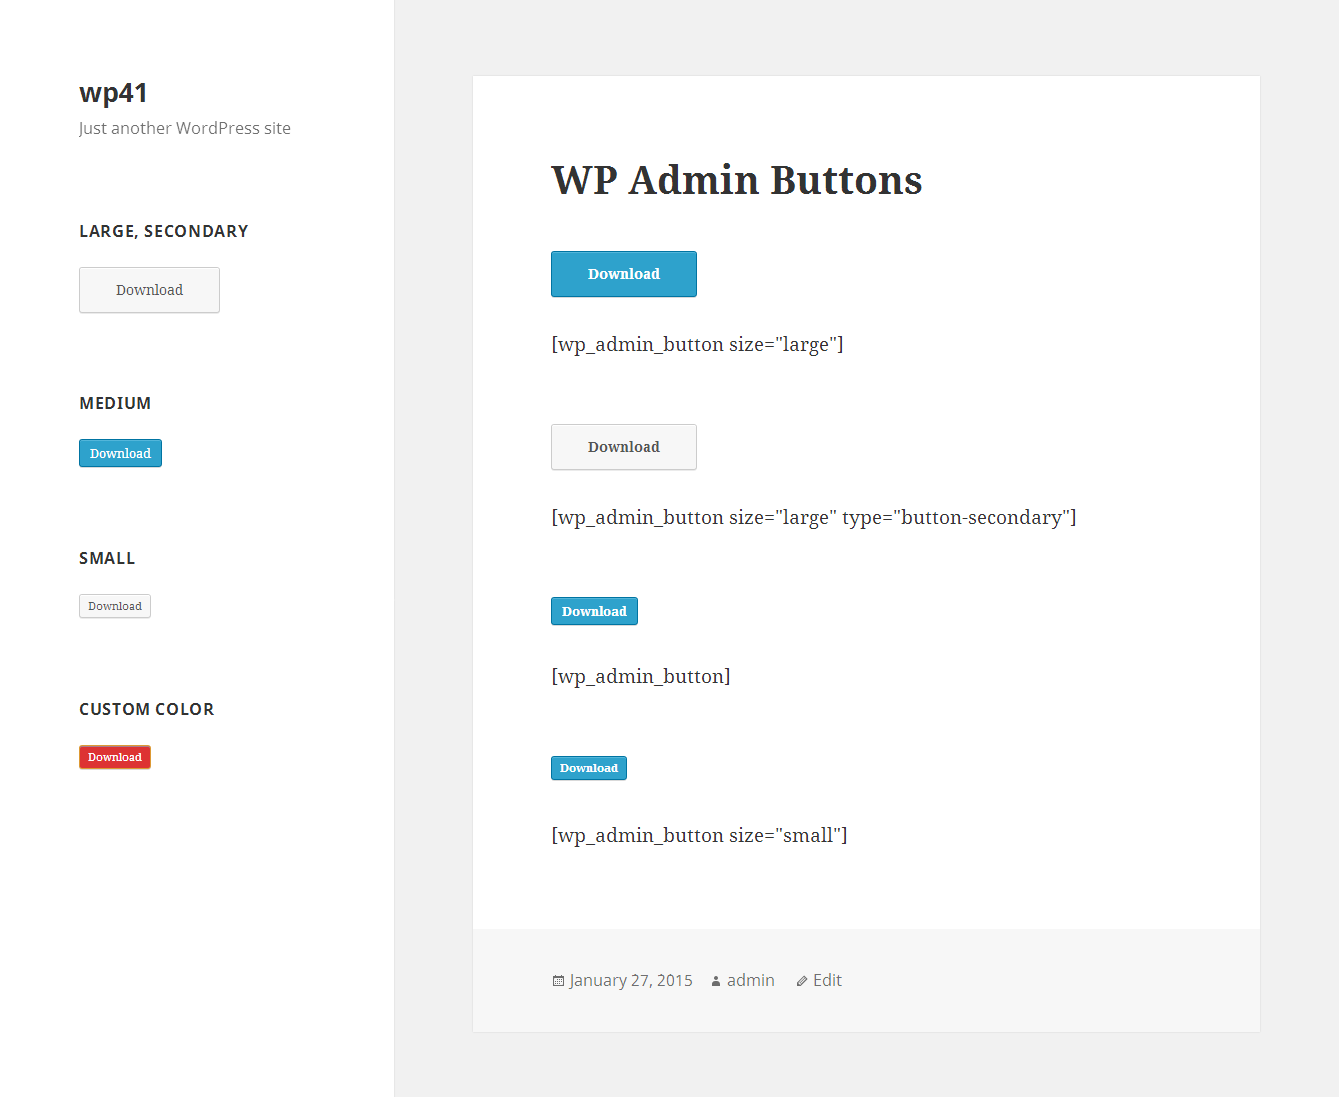
Task: Click the red custom color Download button
Action: [115, 757]
